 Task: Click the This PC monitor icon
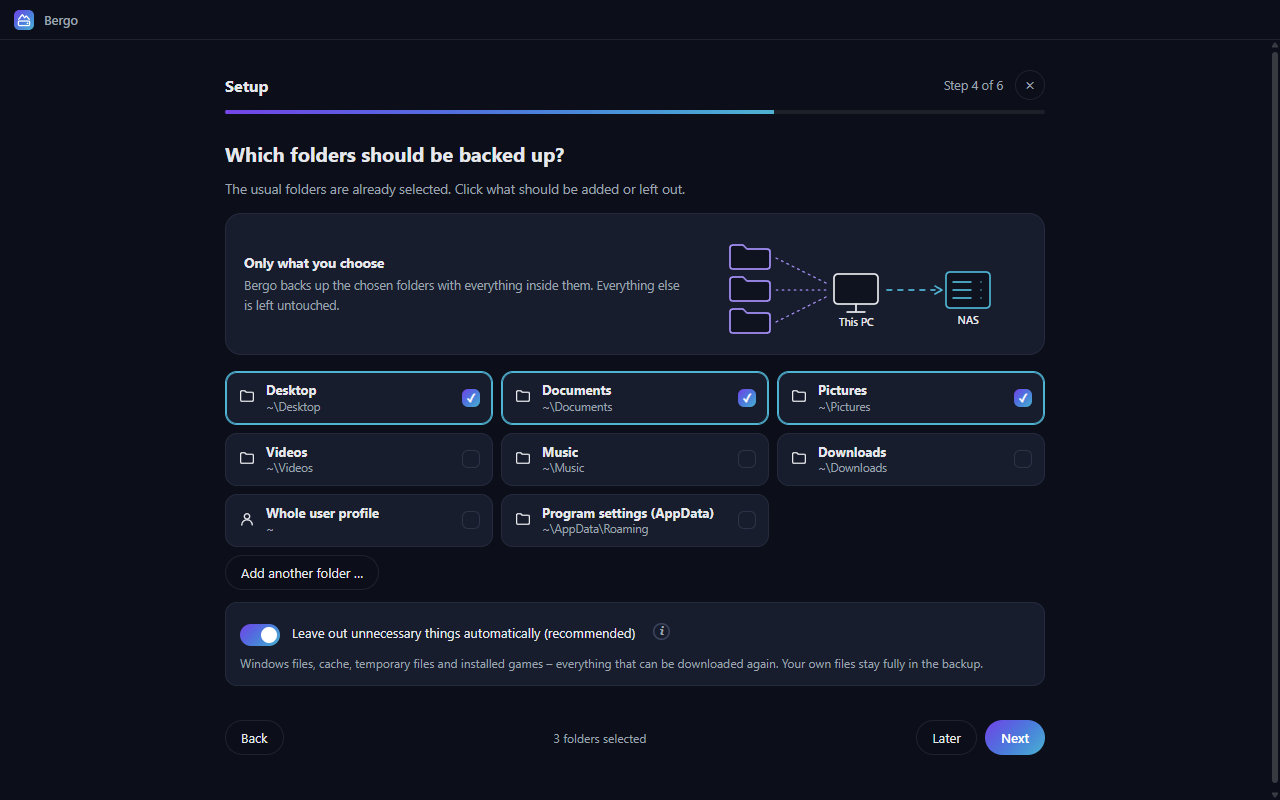(x=856, y=292)
